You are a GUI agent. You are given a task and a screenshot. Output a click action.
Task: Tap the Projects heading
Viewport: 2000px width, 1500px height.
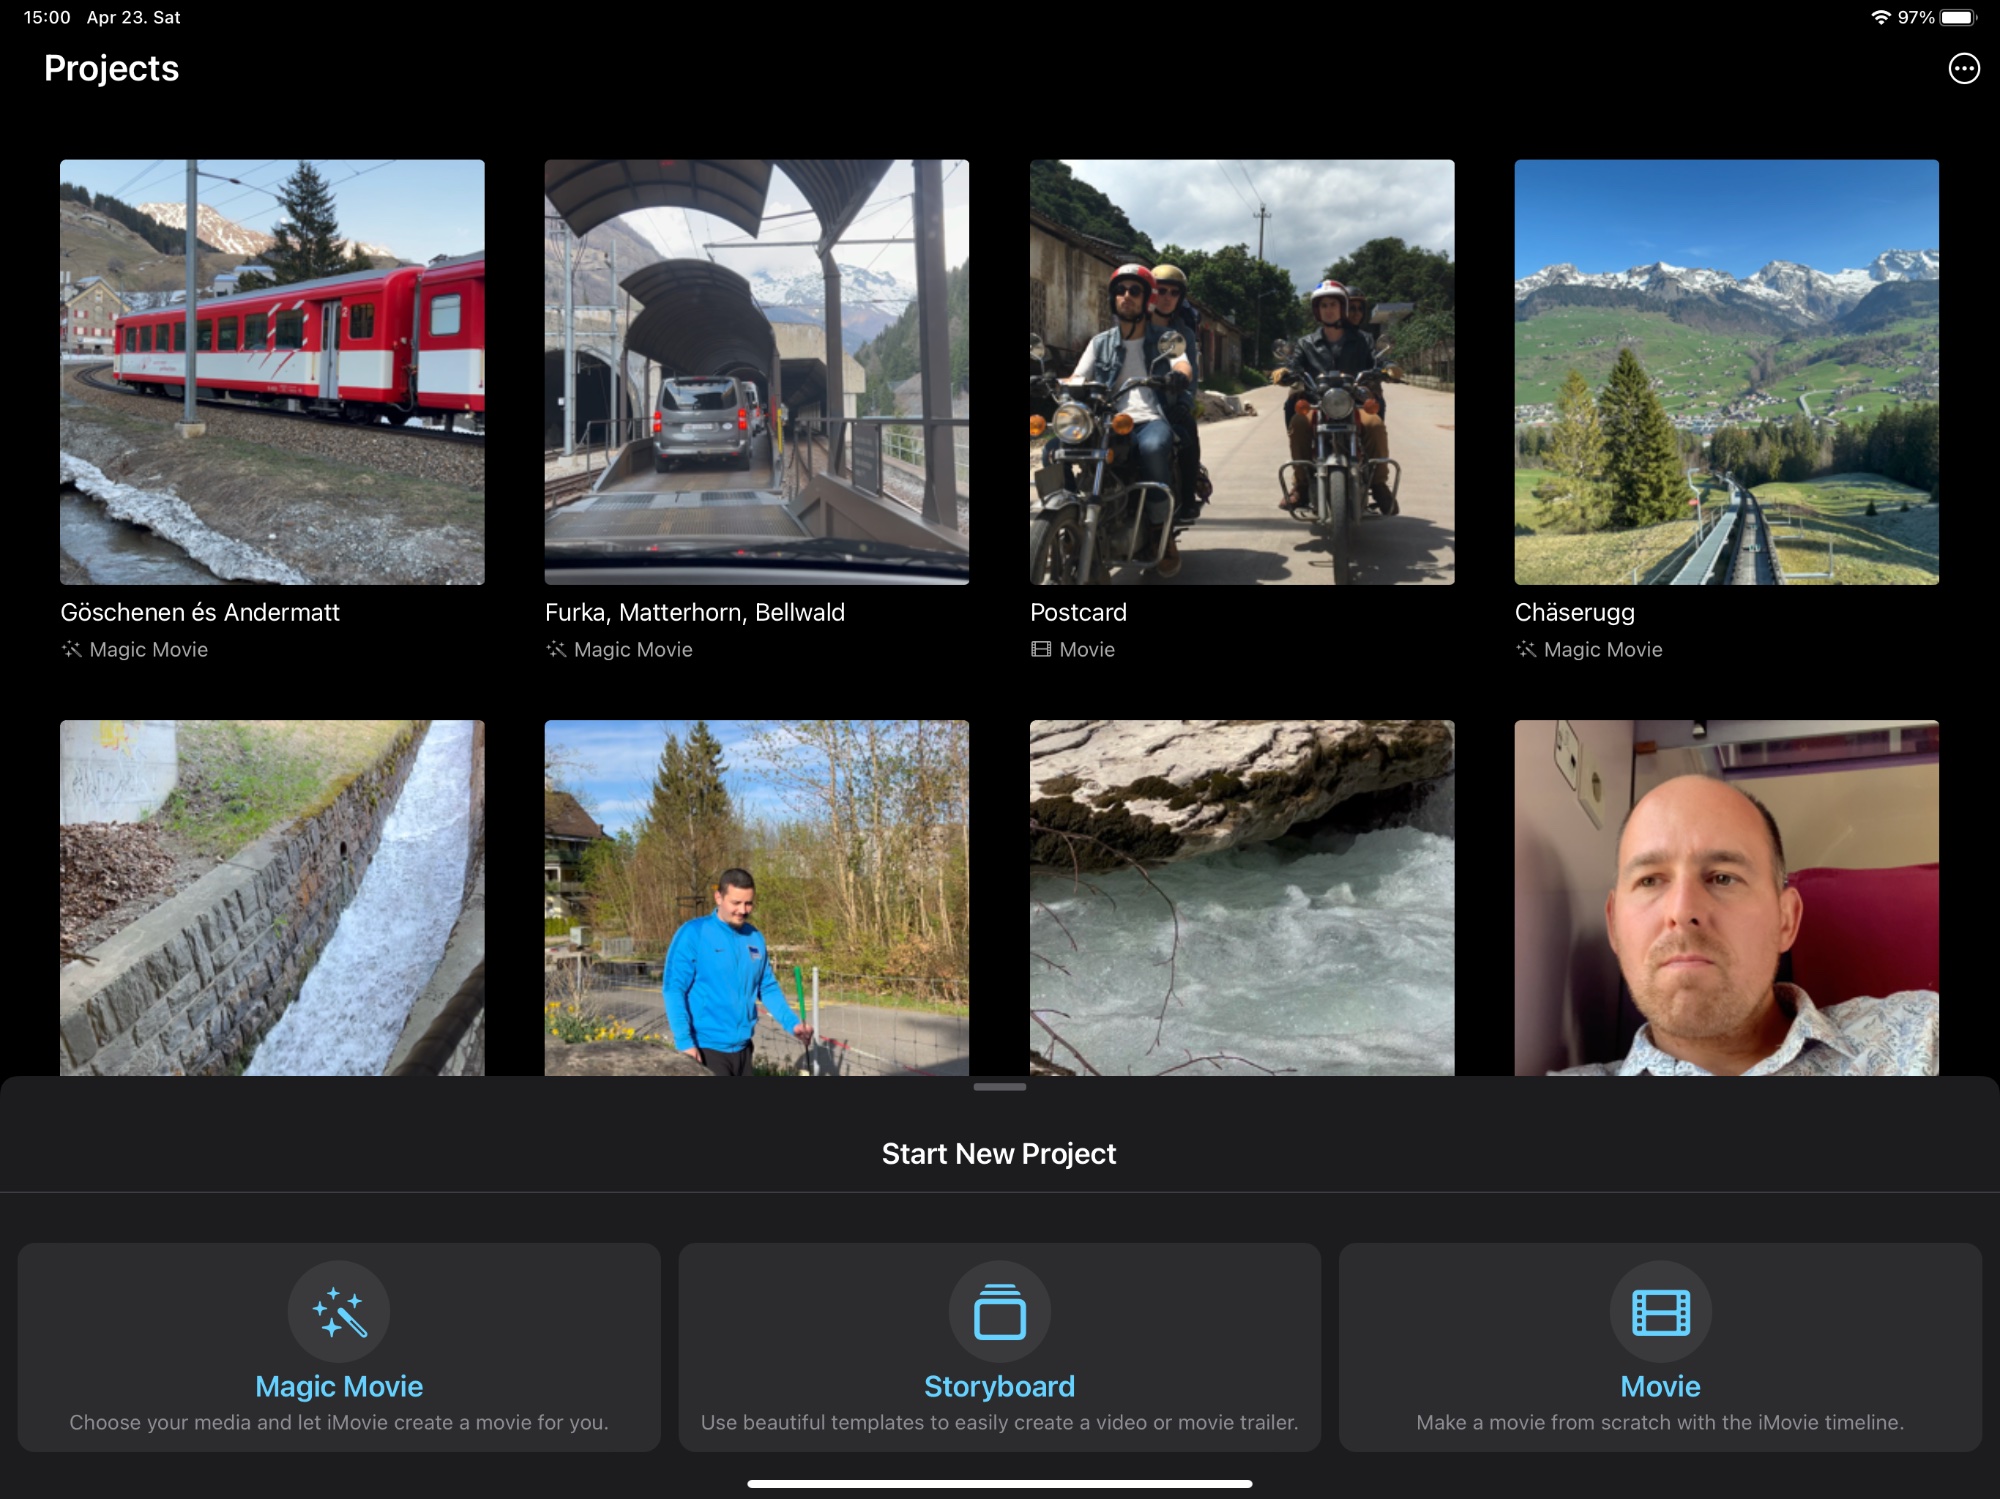pos(112,68)
